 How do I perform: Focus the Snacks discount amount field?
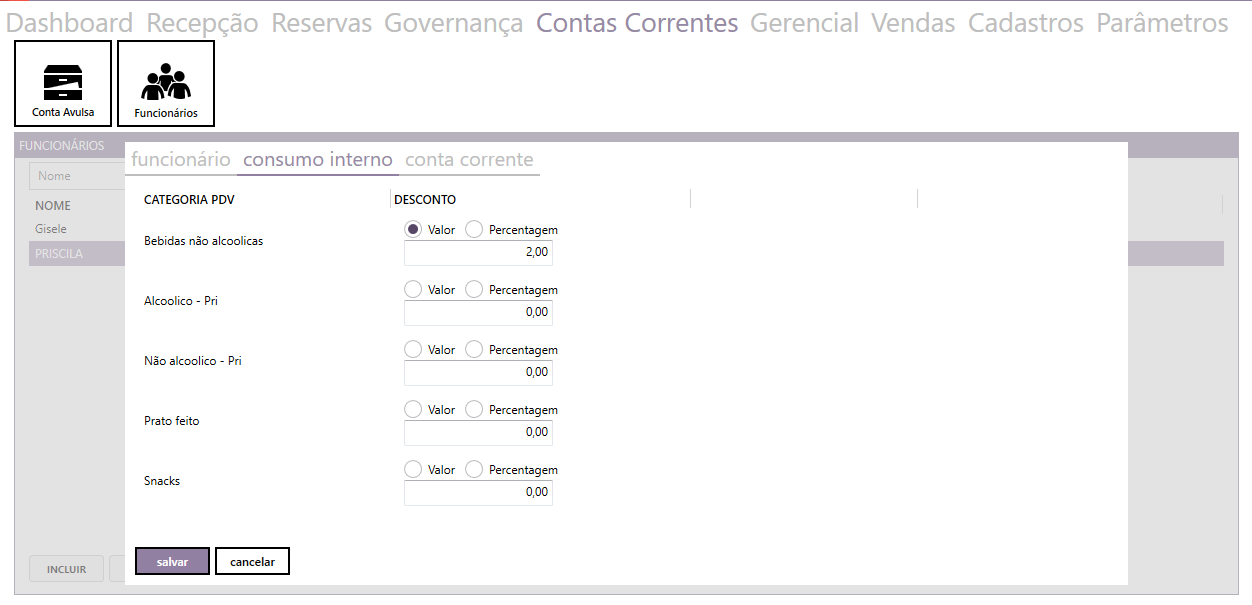[x=478, y=493]
